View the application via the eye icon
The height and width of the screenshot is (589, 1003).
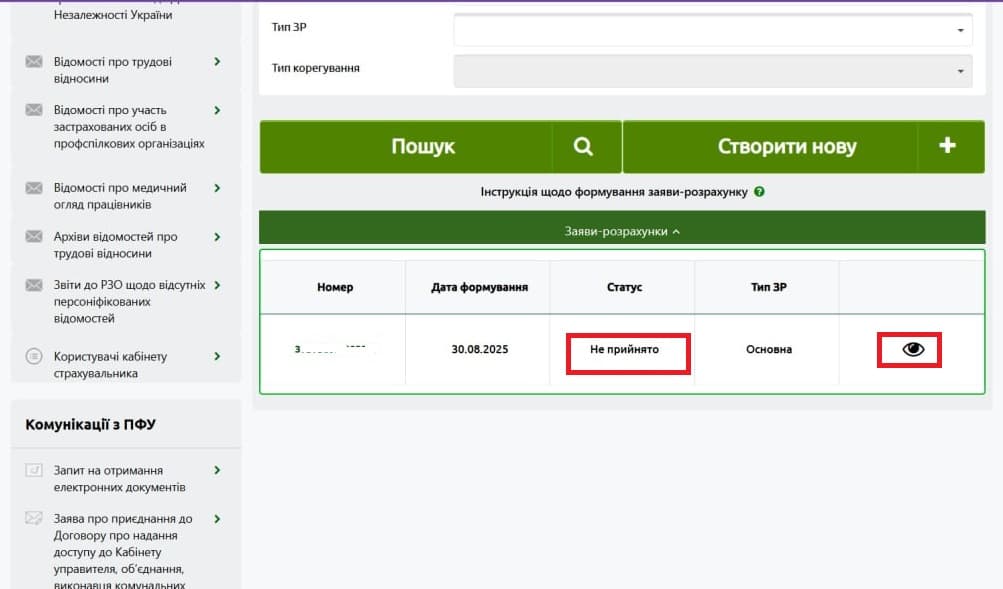(913, 349)
